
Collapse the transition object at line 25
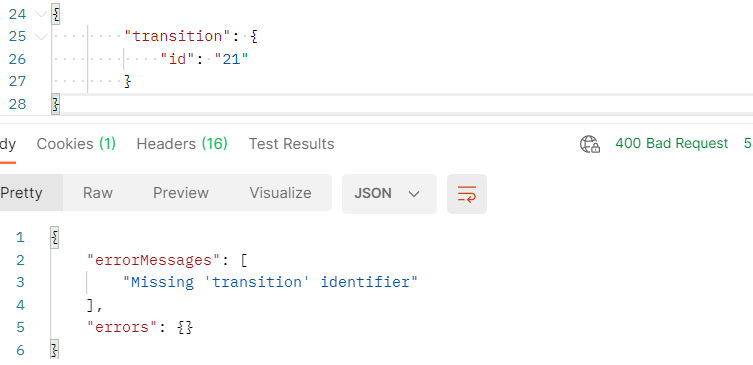[x=42, y=36]
